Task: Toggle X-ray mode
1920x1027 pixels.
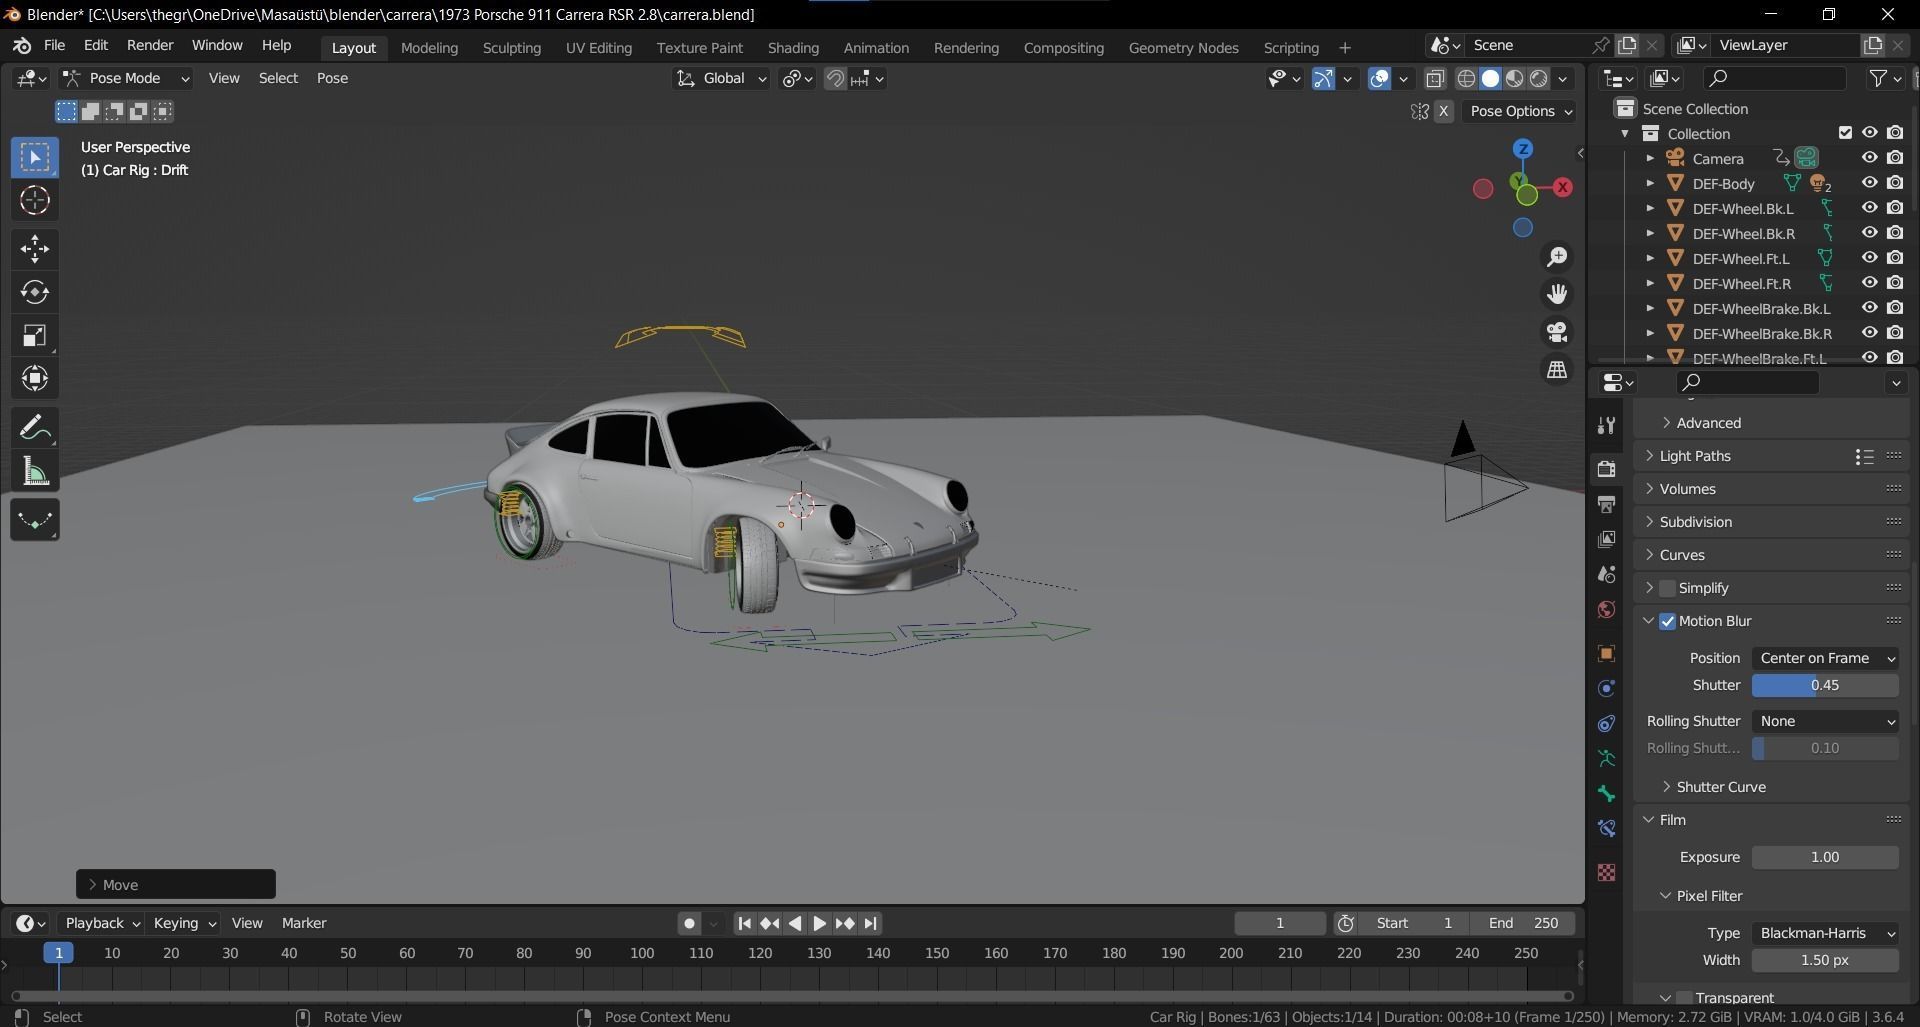Action: (1435, 79)
